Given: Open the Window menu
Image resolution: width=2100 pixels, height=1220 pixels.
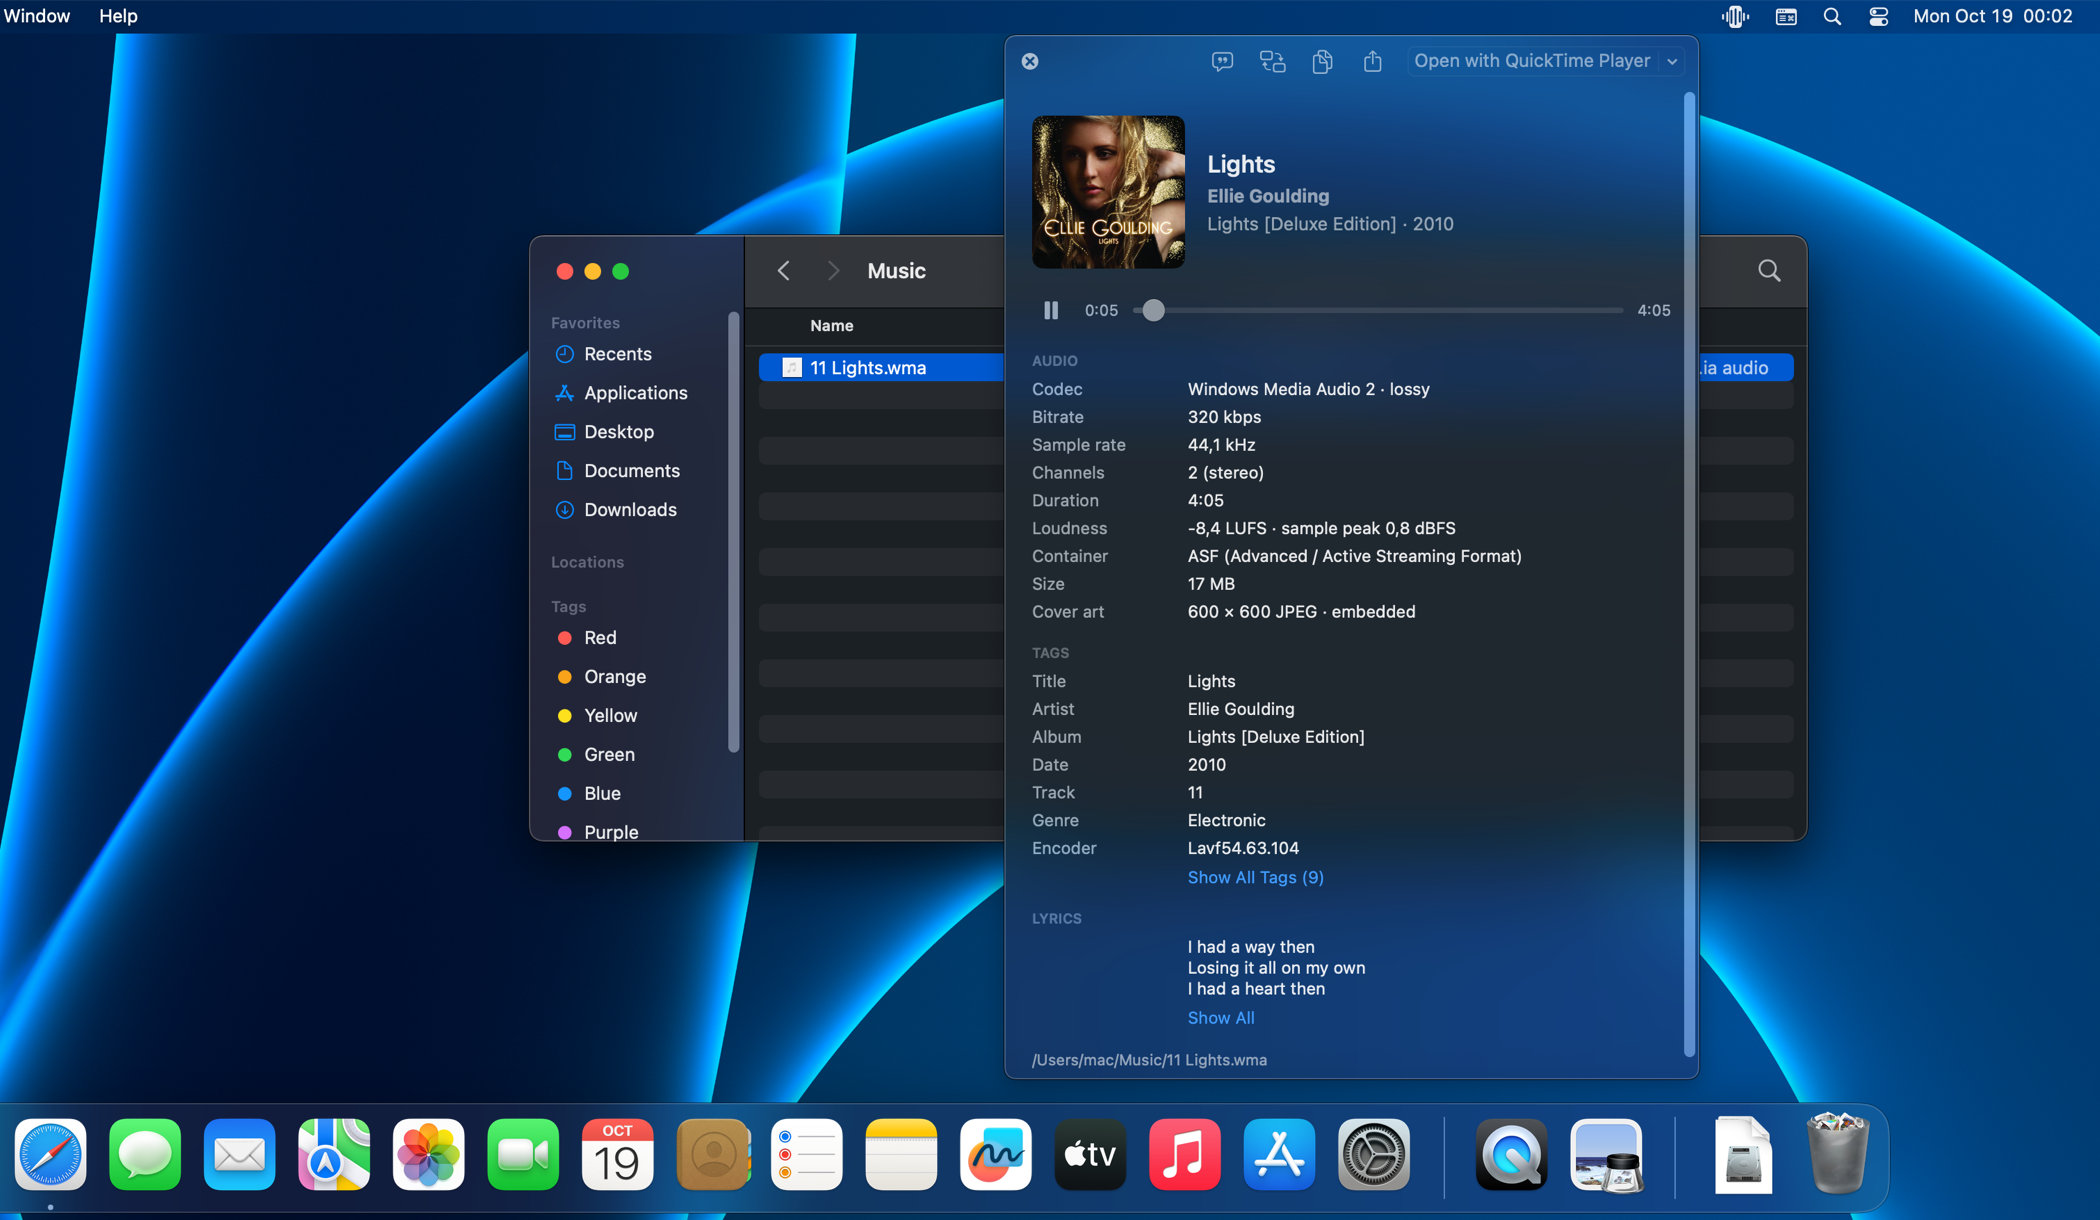Looking at the screenshot, I should tap(37, 16).
